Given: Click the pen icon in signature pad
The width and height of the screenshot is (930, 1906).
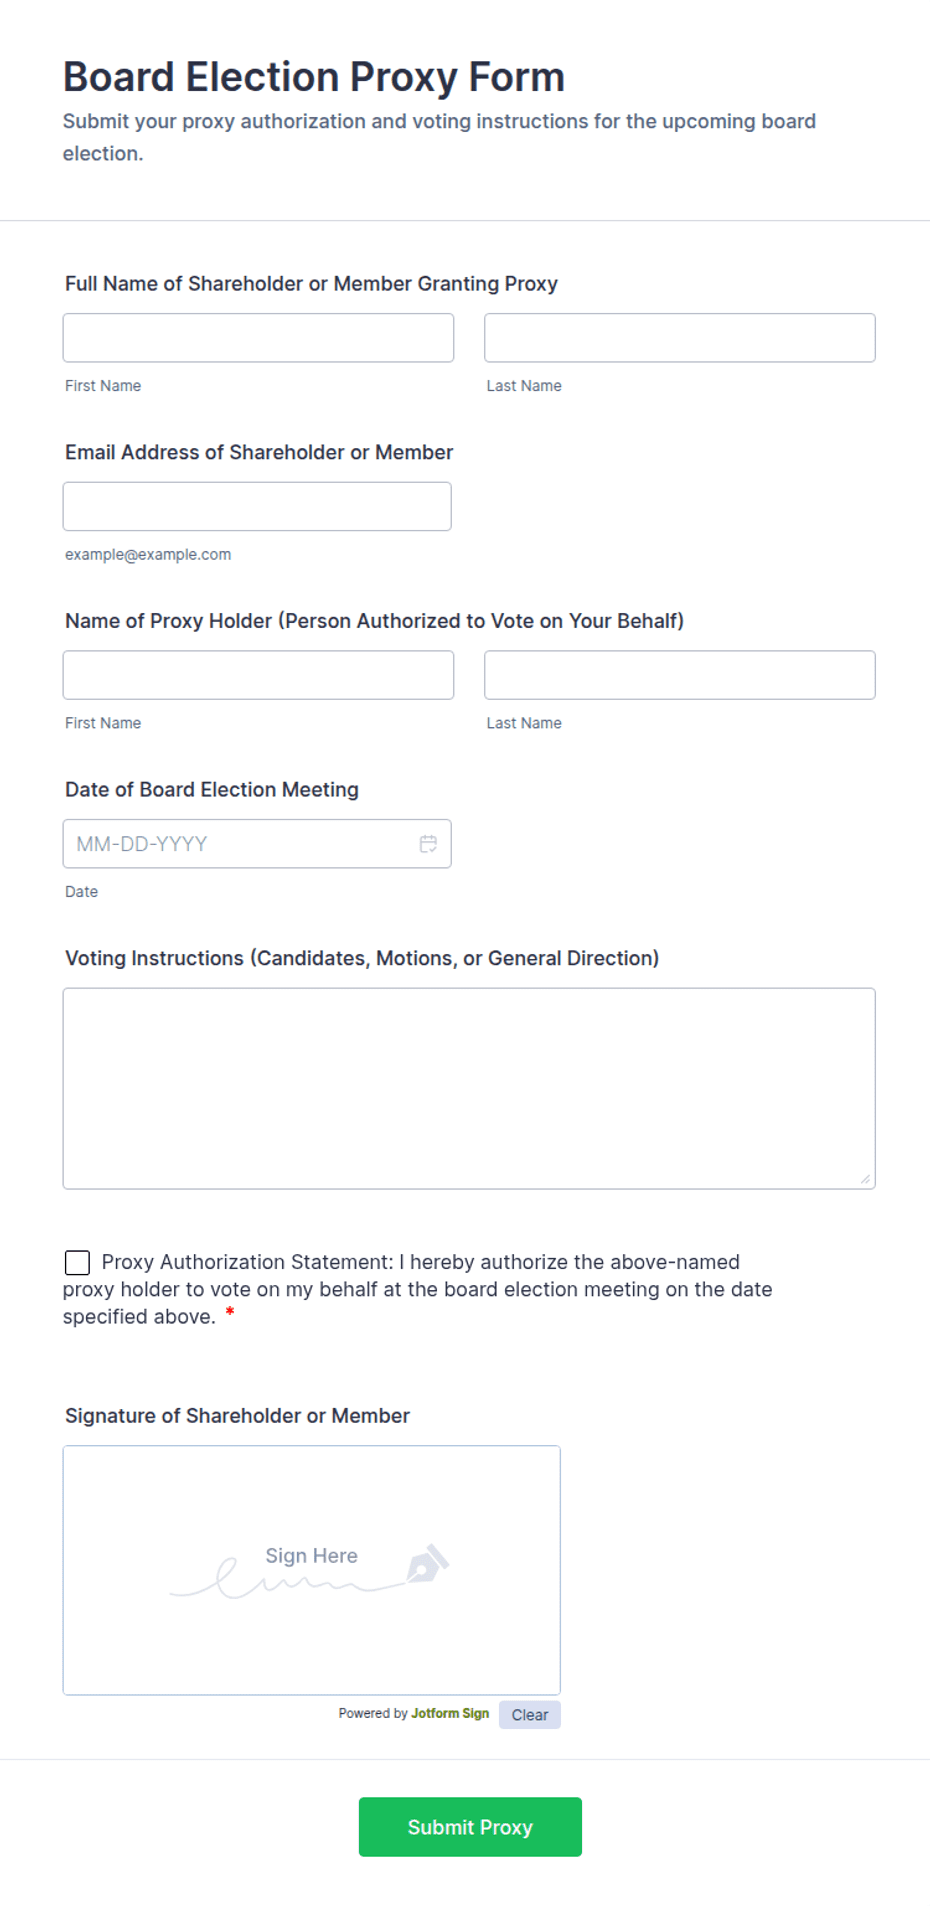Looking at the screenshot, I should pos(428,1564).
